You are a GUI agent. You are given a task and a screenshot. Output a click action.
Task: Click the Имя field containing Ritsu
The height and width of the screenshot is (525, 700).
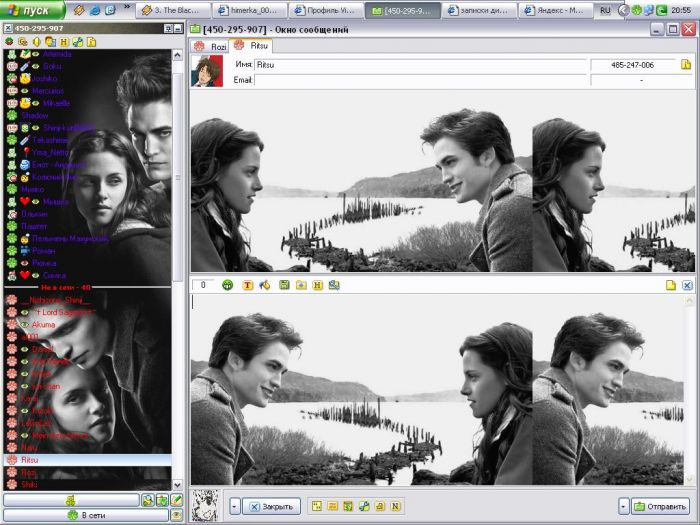[x=421, y=65]
